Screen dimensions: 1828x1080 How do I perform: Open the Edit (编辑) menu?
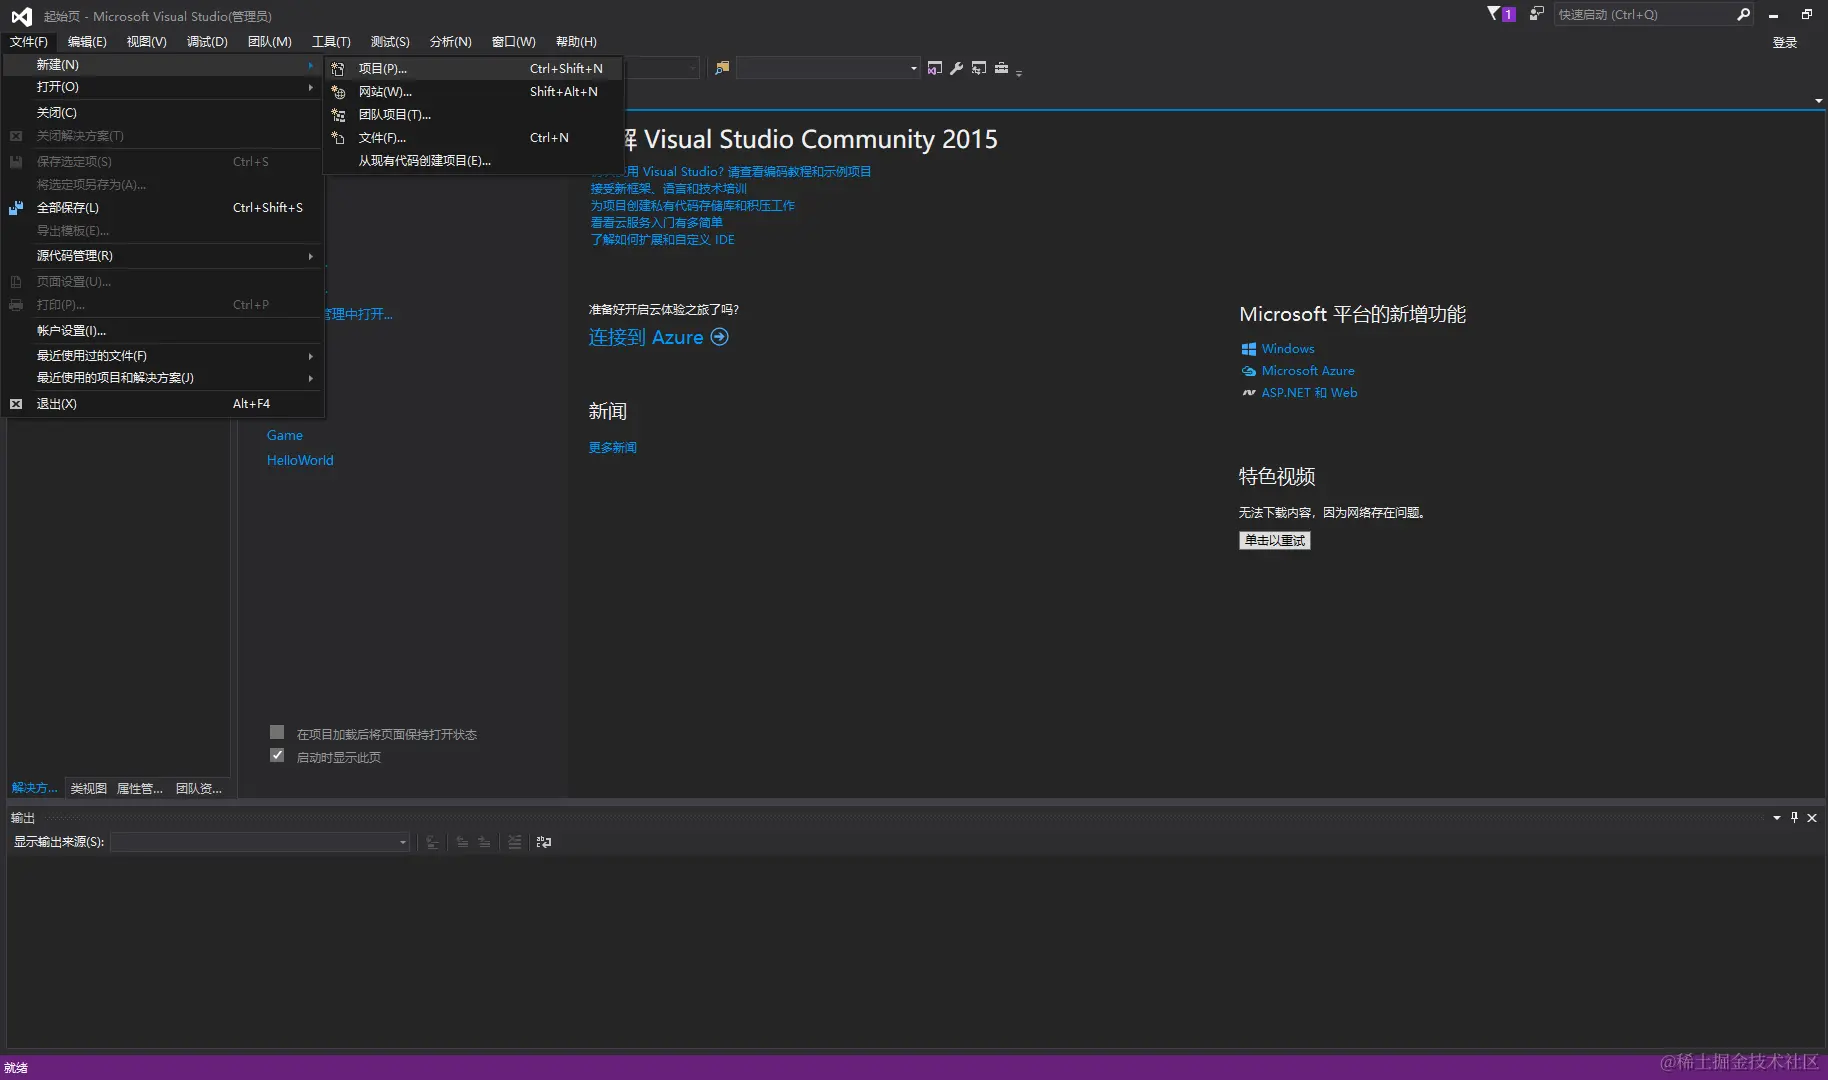87,41
